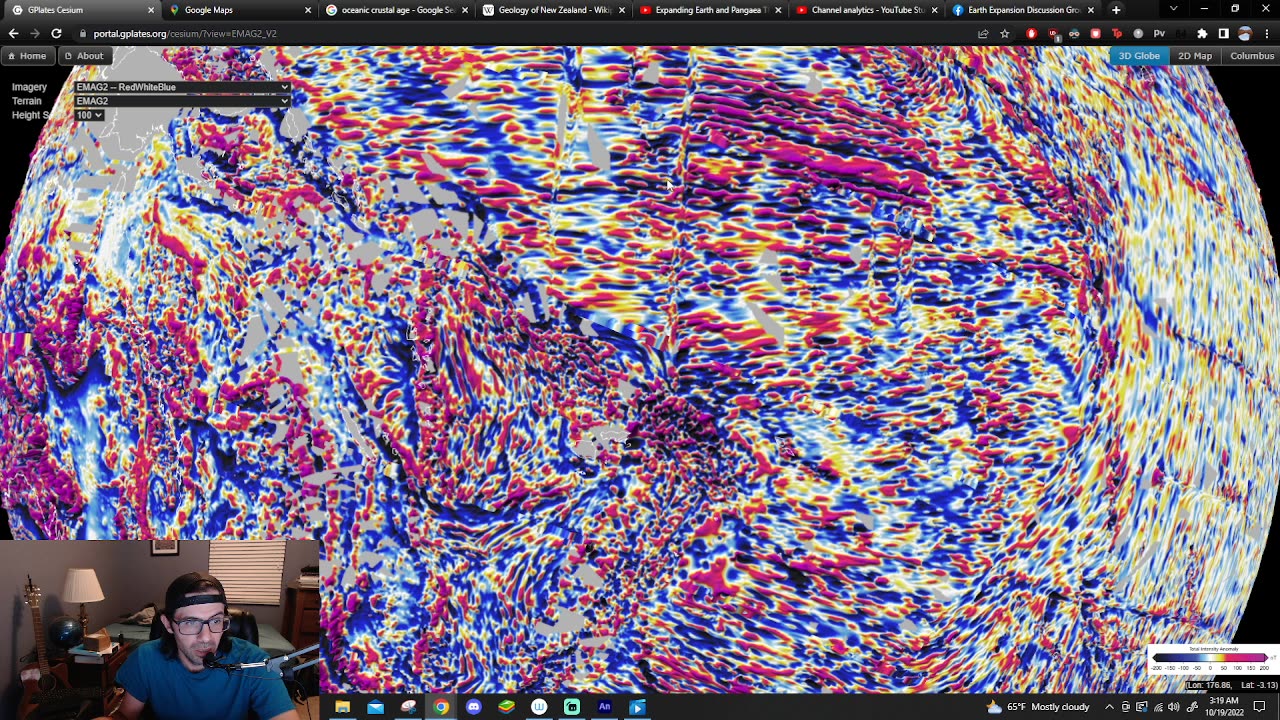1280x720 pixels.
Task: Open the red Tp extension icon
Action: 1117,34
